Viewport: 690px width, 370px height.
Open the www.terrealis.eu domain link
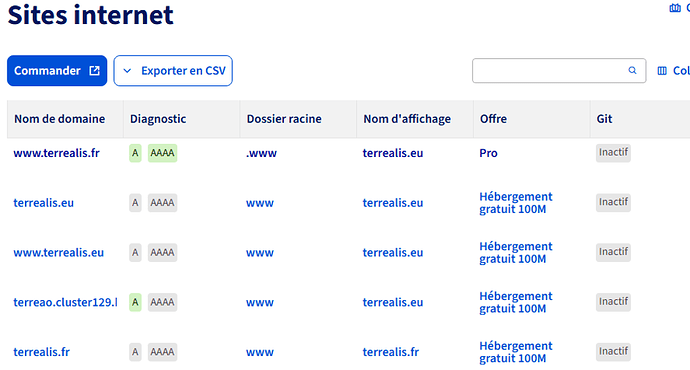pyautogui.click(x=59, y=253)
